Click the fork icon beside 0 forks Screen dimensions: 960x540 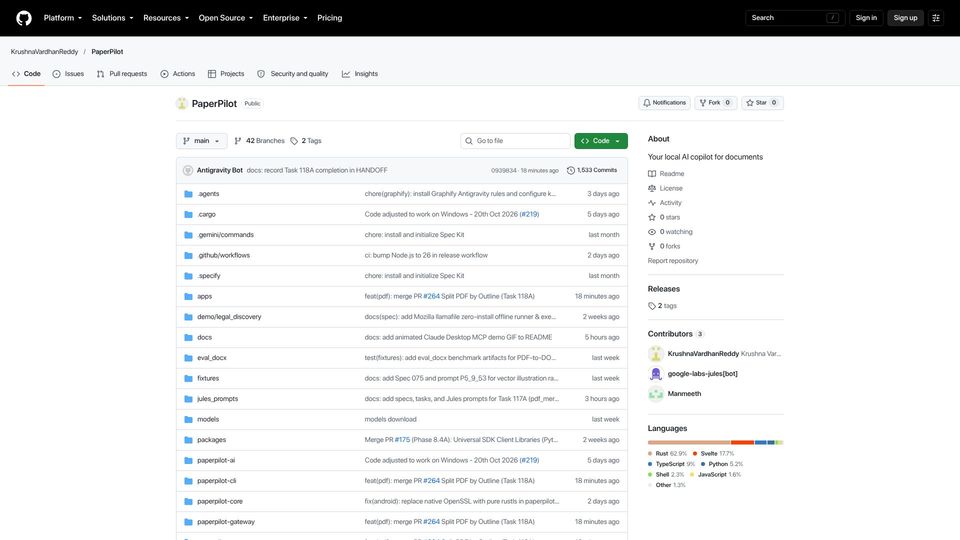(652, 246)
